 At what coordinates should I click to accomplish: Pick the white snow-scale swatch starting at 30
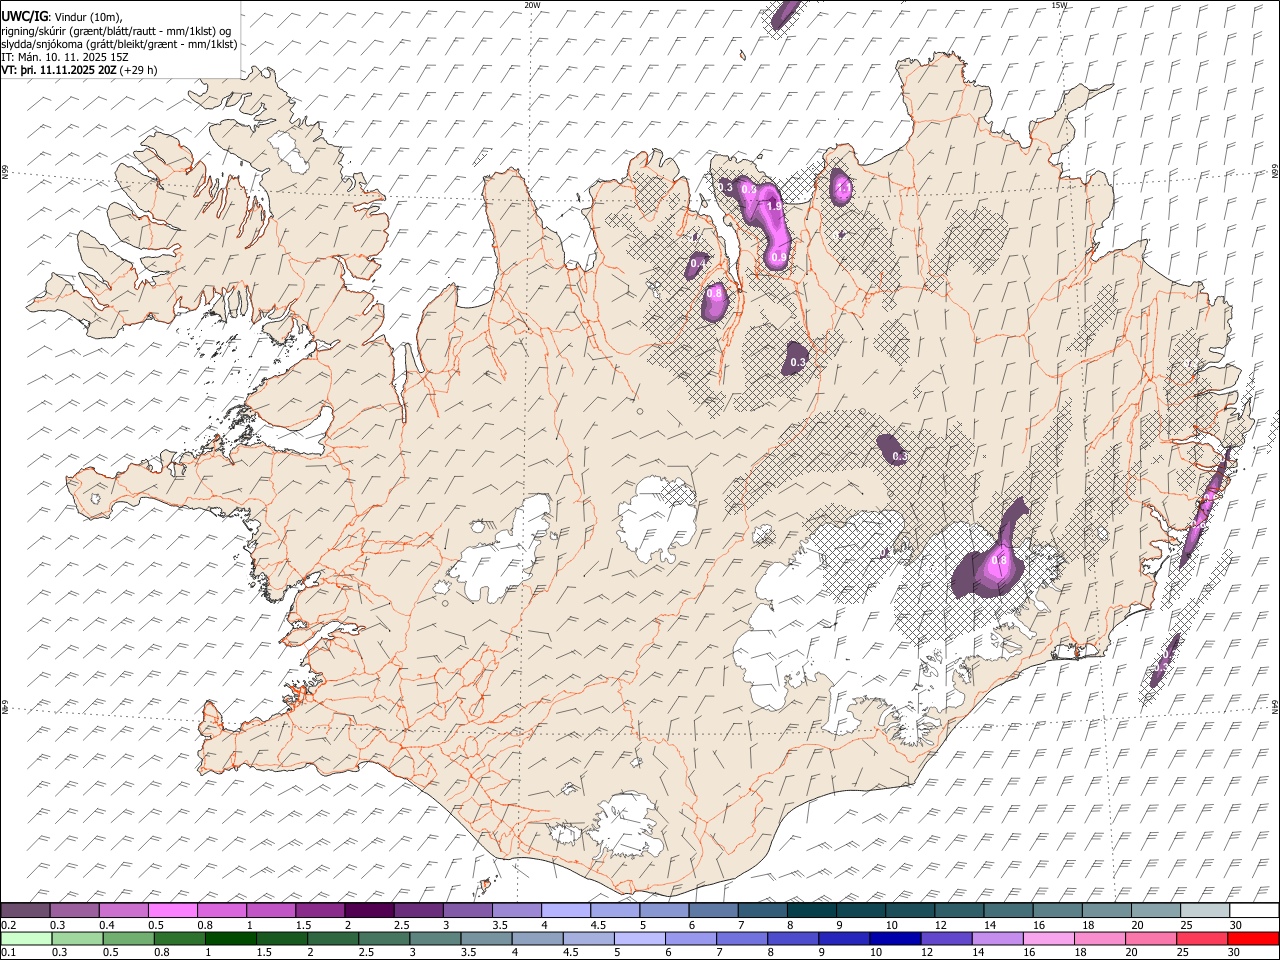1254,911
